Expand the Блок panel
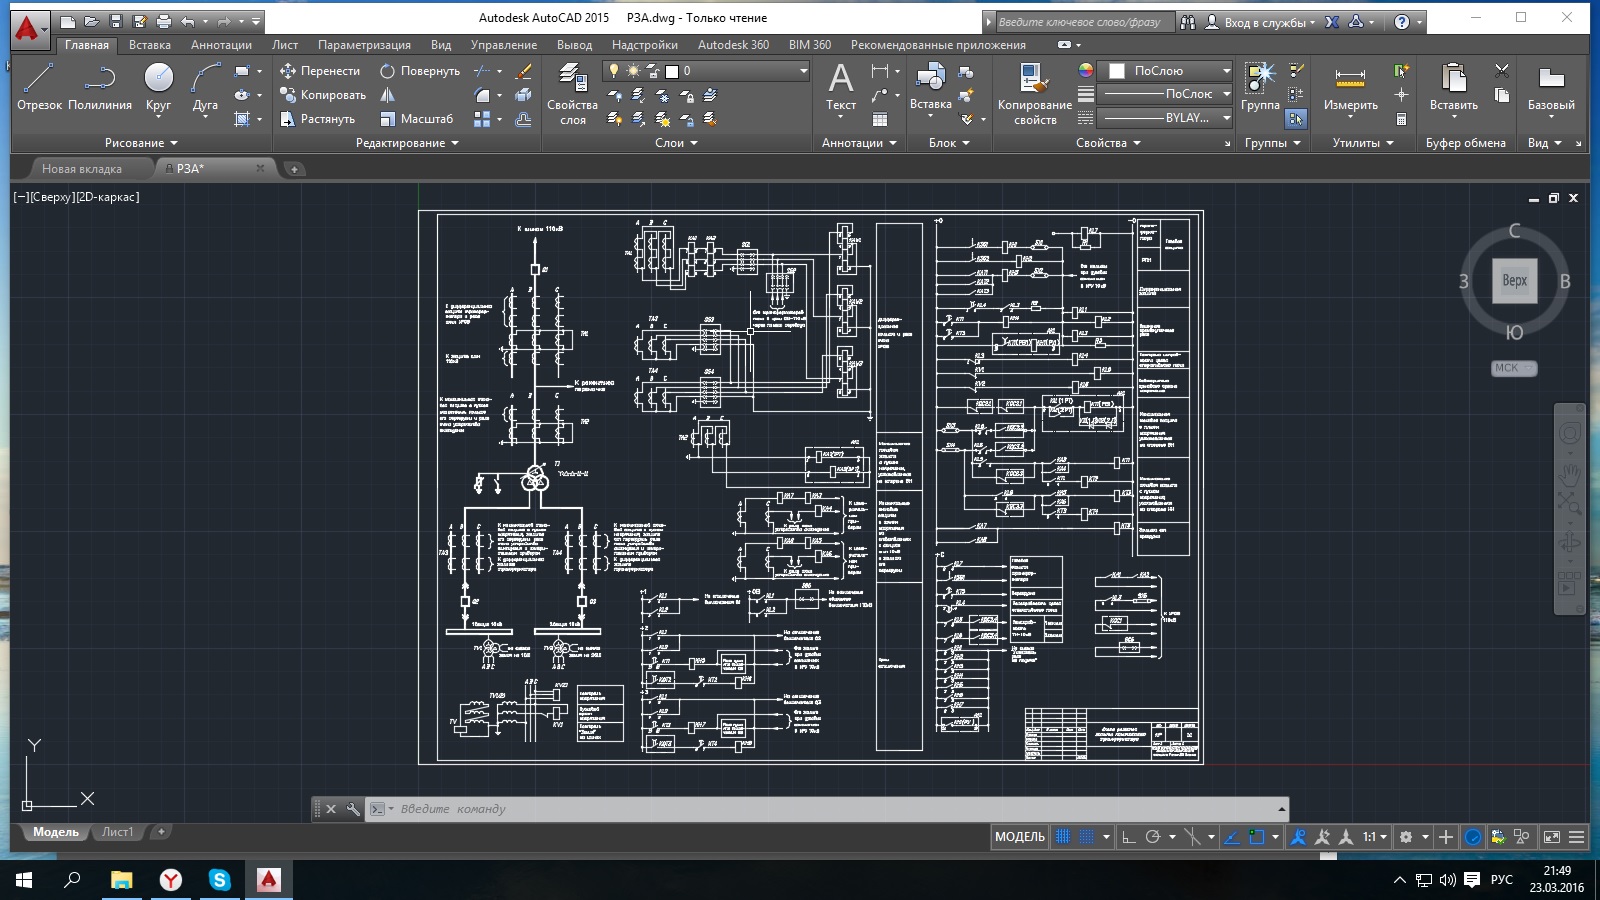The width and height of the screenshot is (1600, 900). pos(949,143)
